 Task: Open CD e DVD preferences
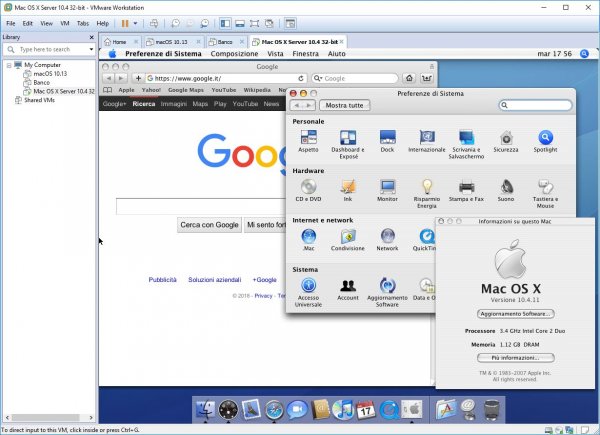tap(308, 189)
